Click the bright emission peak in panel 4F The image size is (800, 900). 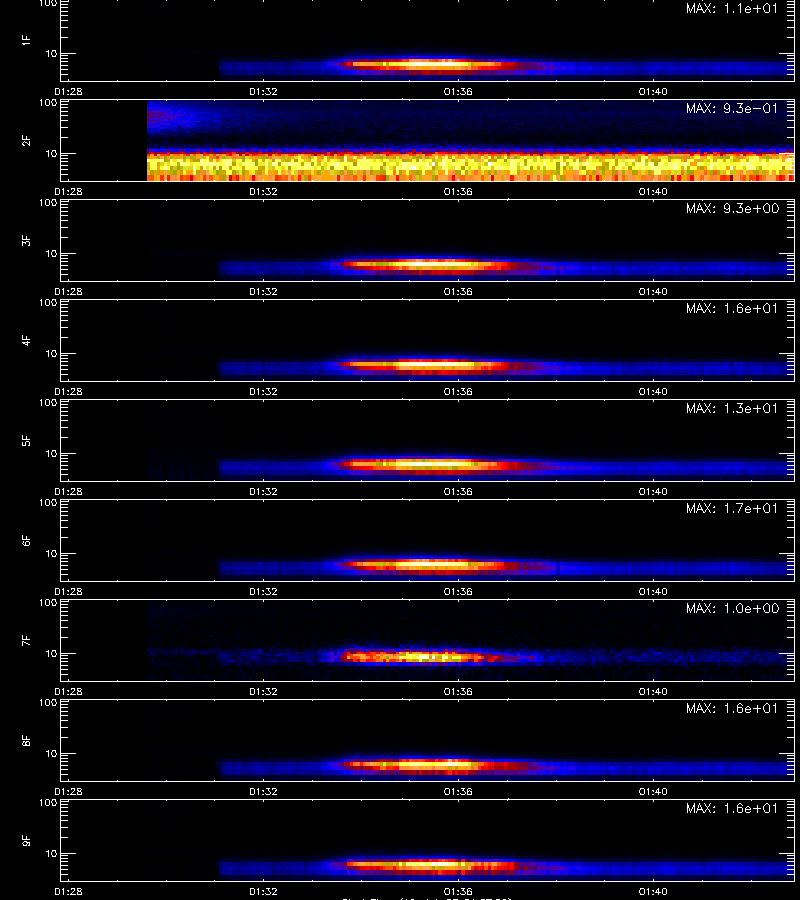[428, 364]
